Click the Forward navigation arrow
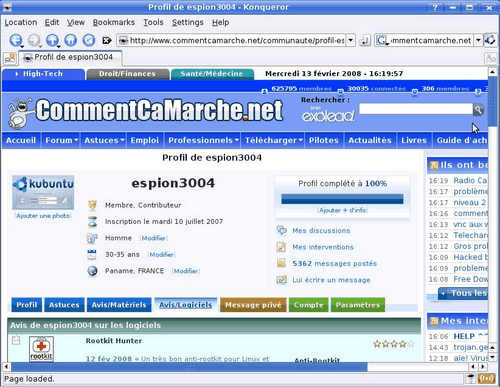Viewport: 500px width, 387px height. click(x=34, y=40)
